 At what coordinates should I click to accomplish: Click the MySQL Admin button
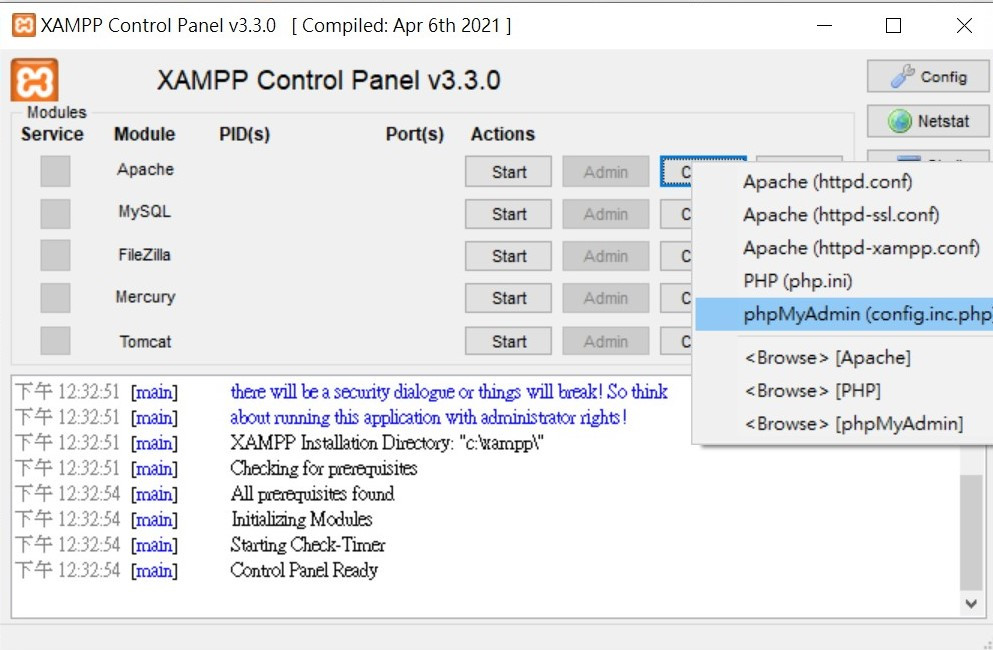coord(606,214)
